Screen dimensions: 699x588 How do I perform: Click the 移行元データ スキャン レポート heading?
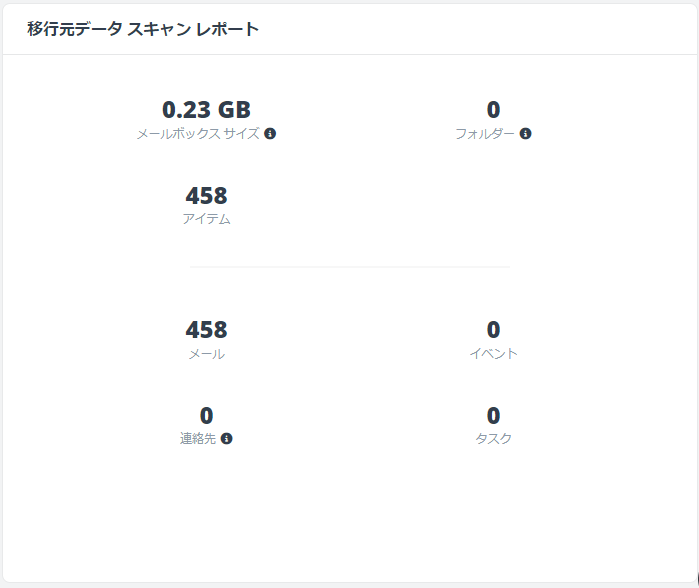coord(143,29)
